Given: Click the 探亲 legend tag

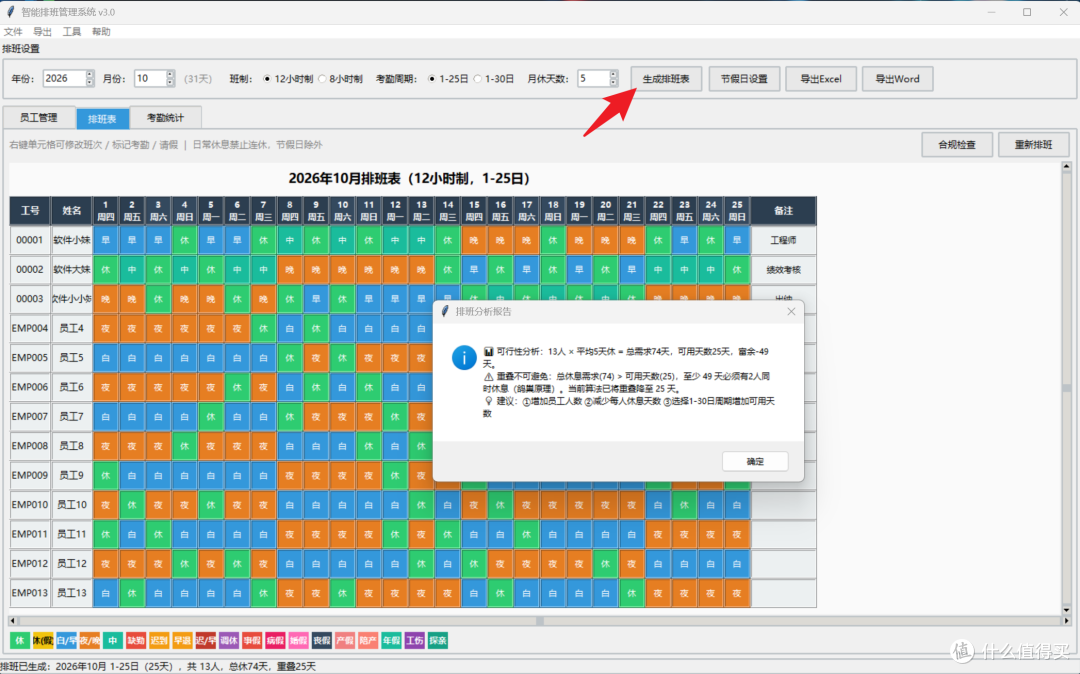Looking at the screenshot, I should tap(438, 640).
